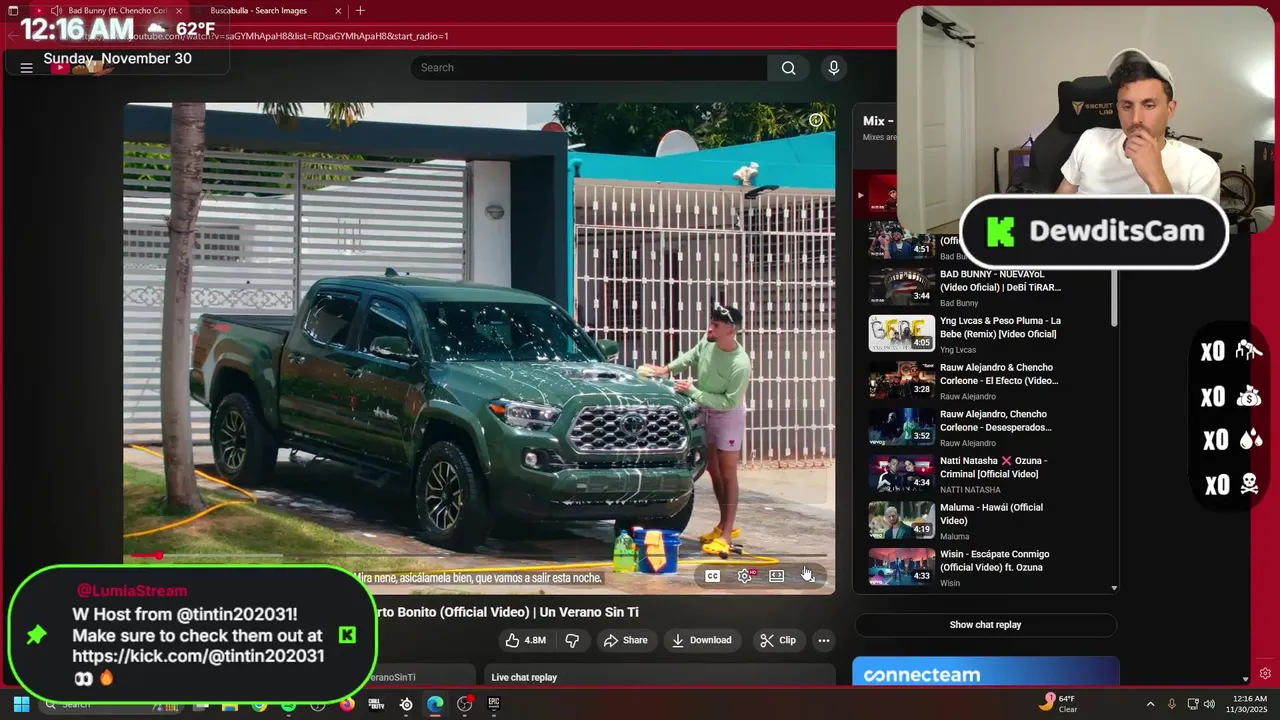Open volume control from the tray speaker icon
Screen dimensions: 1280x720
pos(1210,704)
